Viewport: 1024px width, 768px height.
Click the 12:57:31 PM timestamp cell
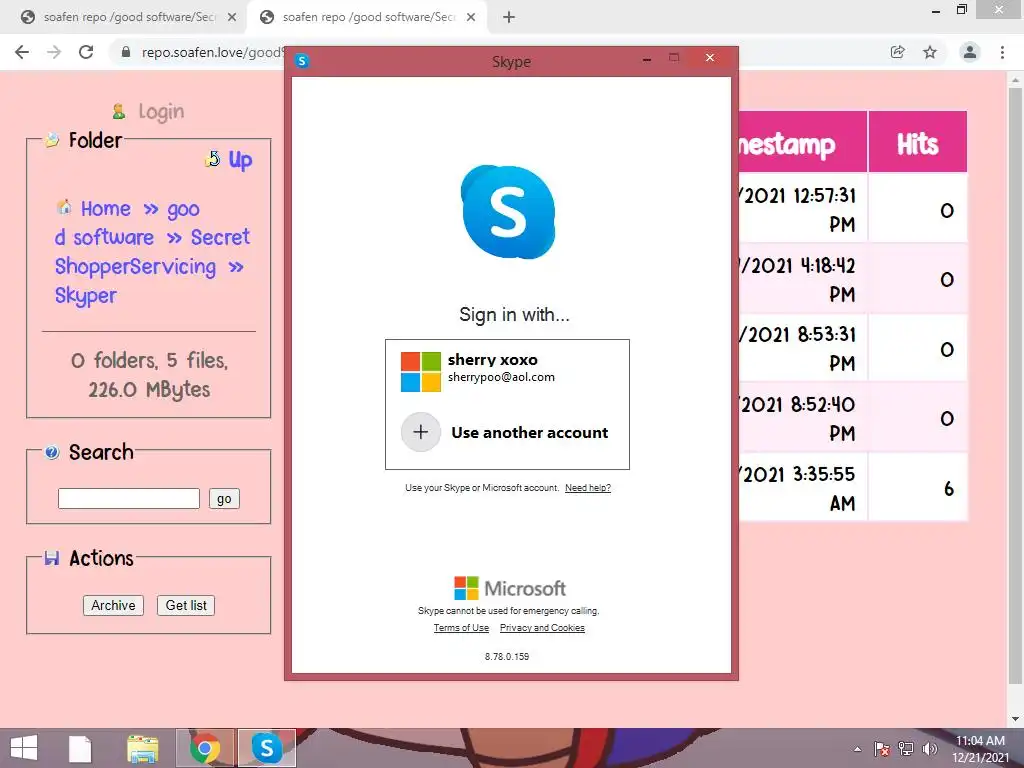point(803,208)
